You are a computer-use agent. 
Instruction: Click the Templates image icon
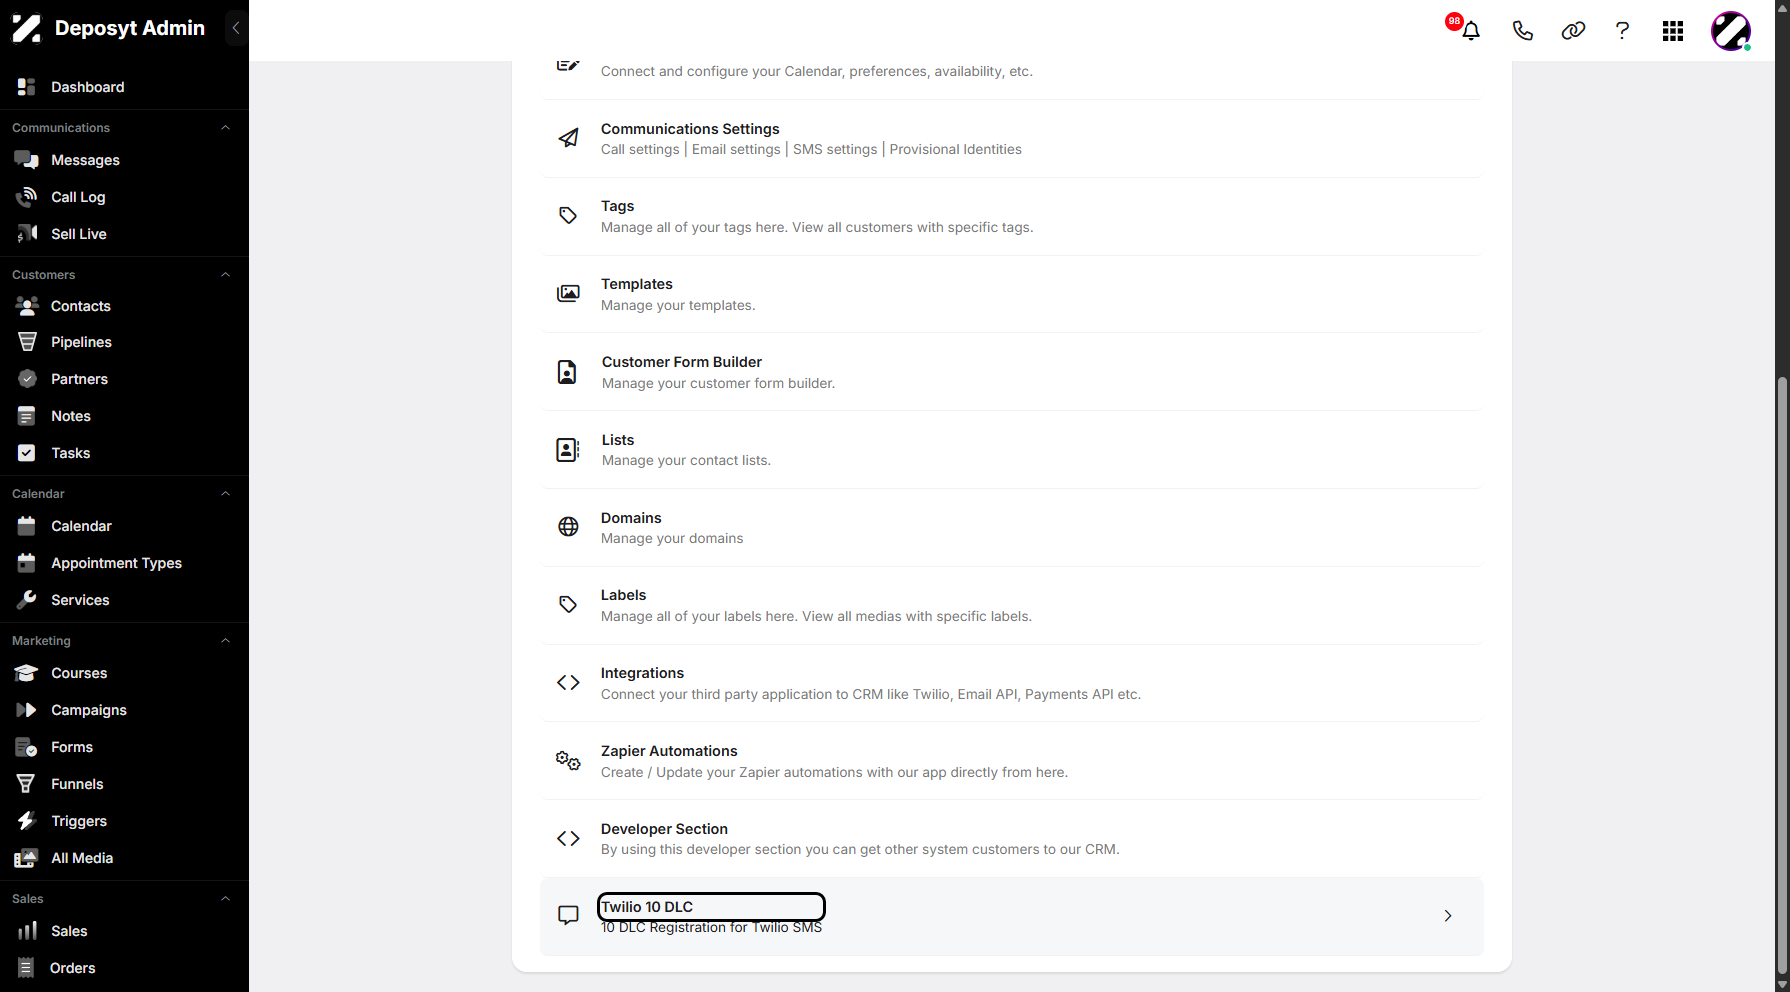(x=568, y=293)
